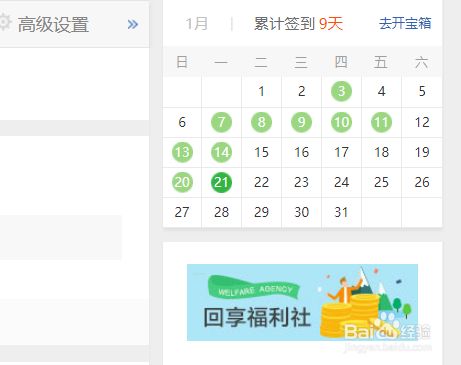Click calendar date 2

pyautogui.click(x=301, y=91)
